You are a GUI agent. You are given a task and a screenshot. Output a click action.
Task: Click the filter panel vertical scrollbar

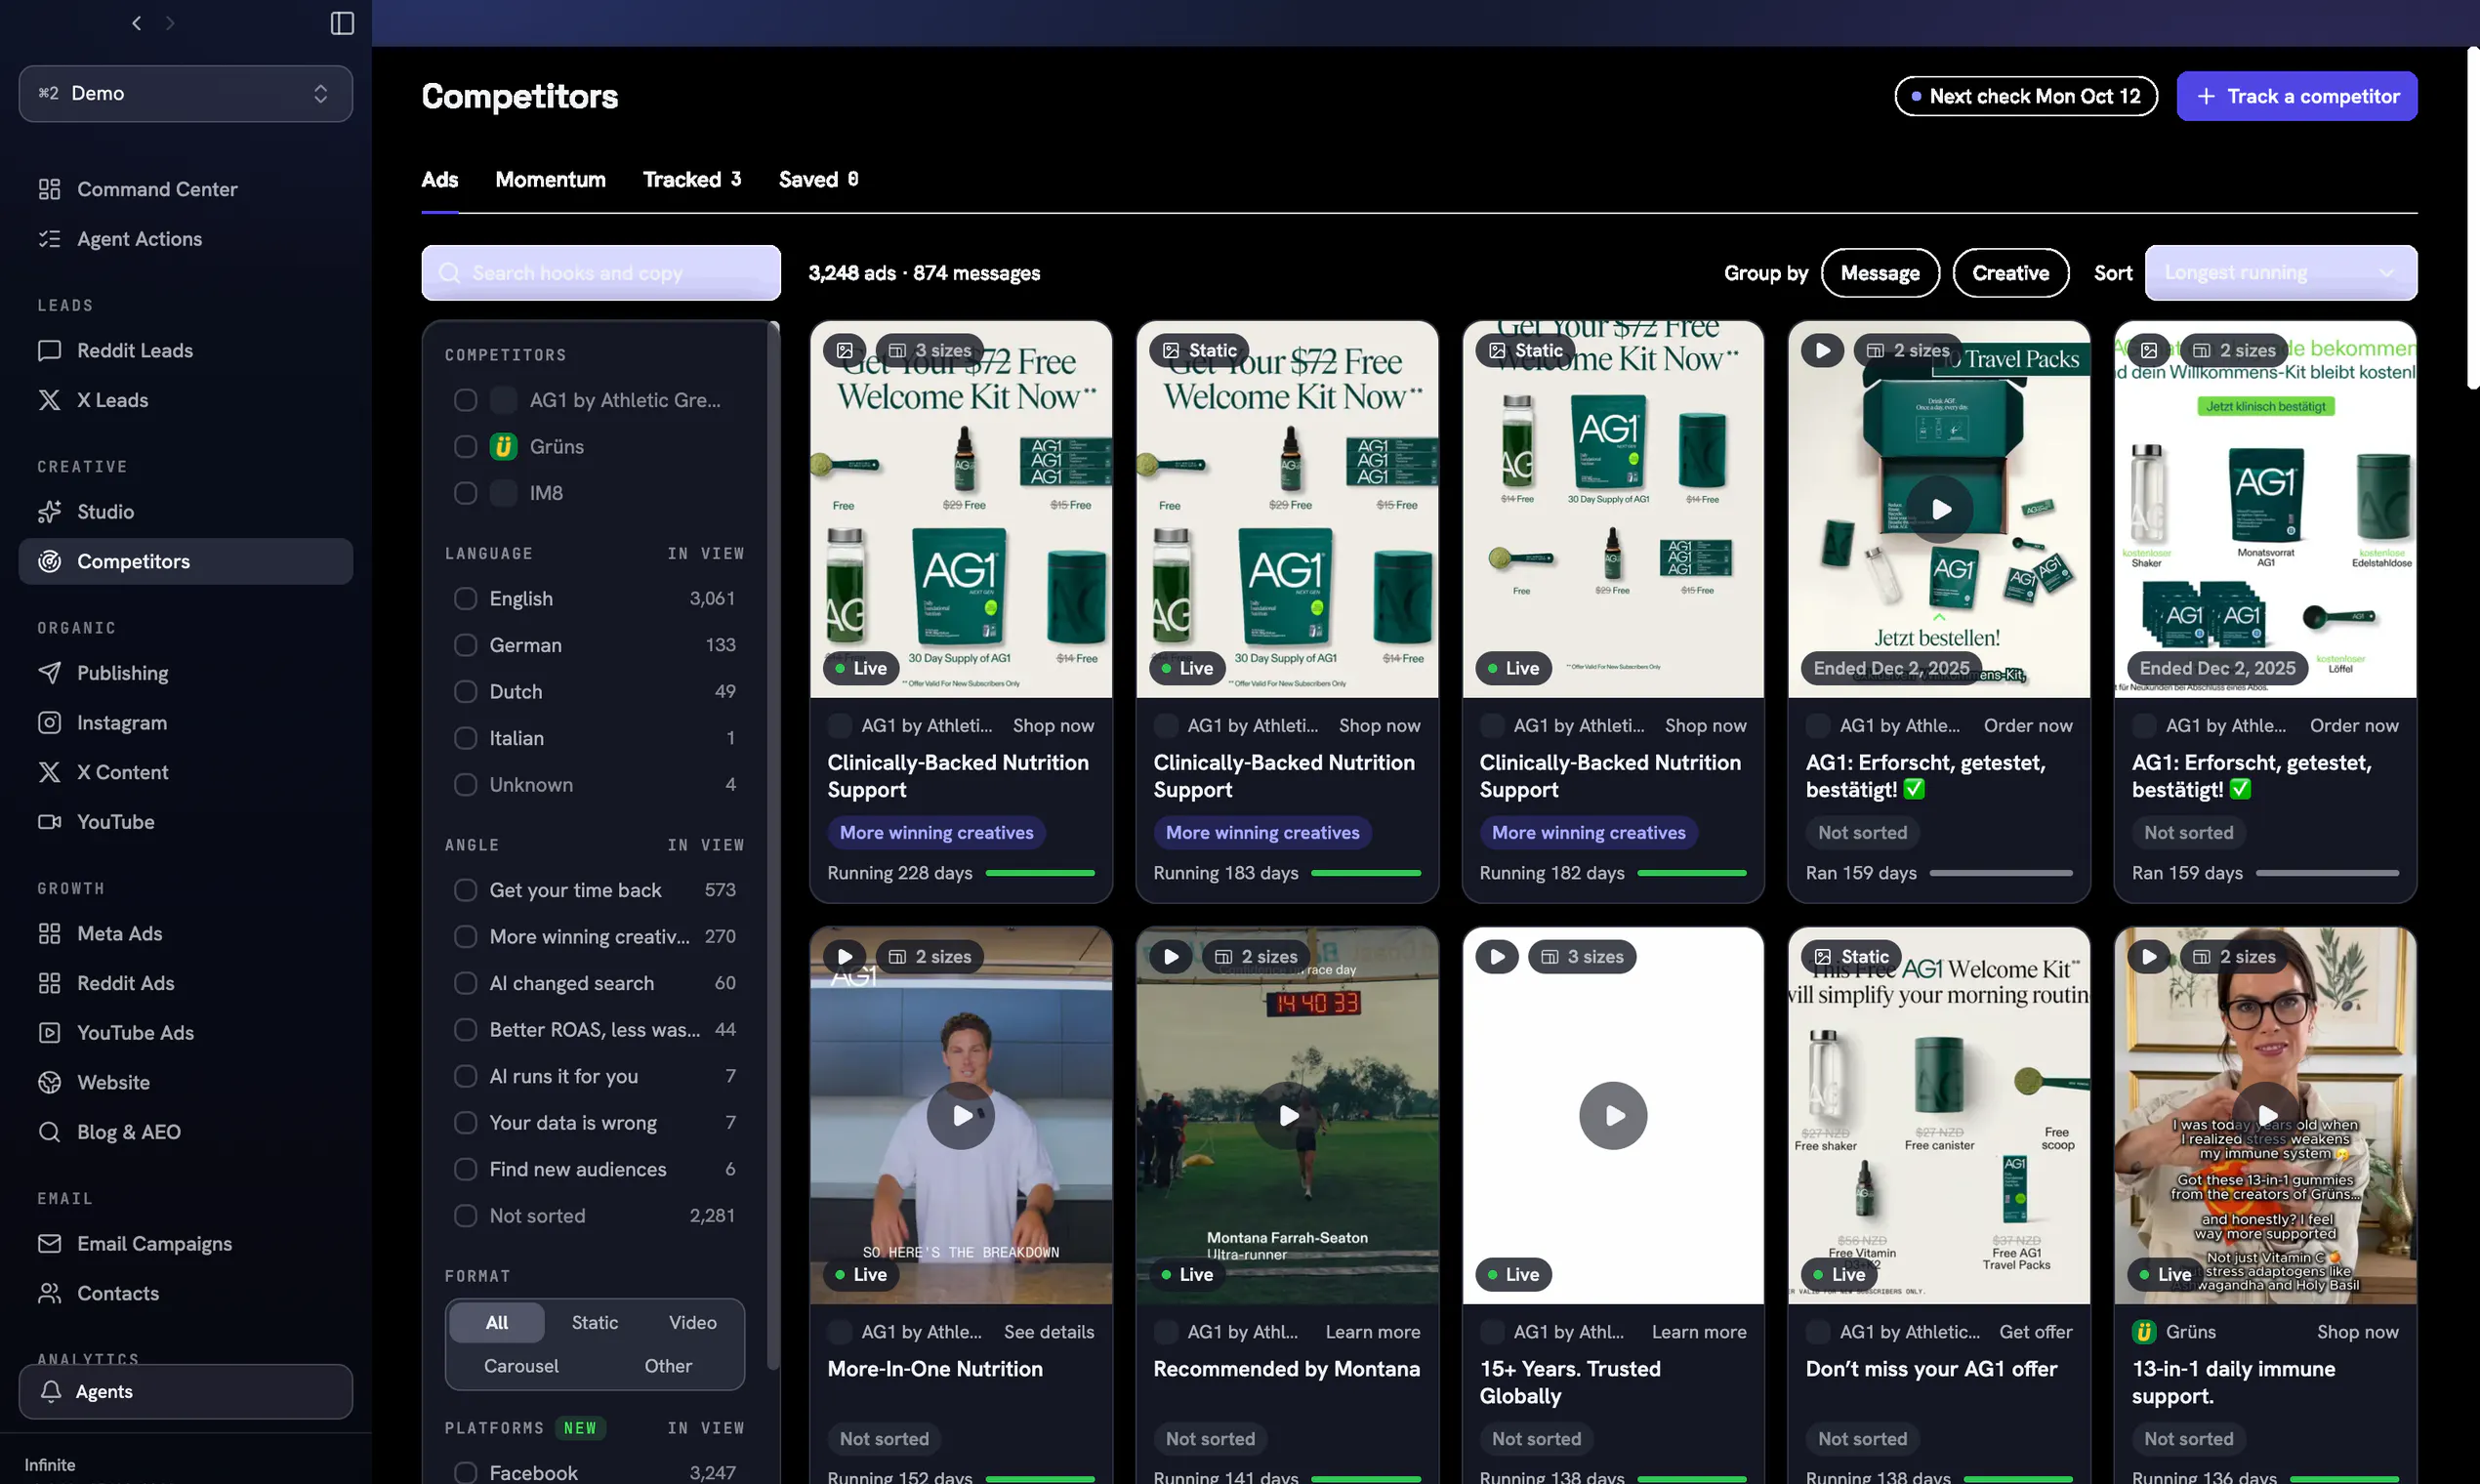(x=772, y=845)
